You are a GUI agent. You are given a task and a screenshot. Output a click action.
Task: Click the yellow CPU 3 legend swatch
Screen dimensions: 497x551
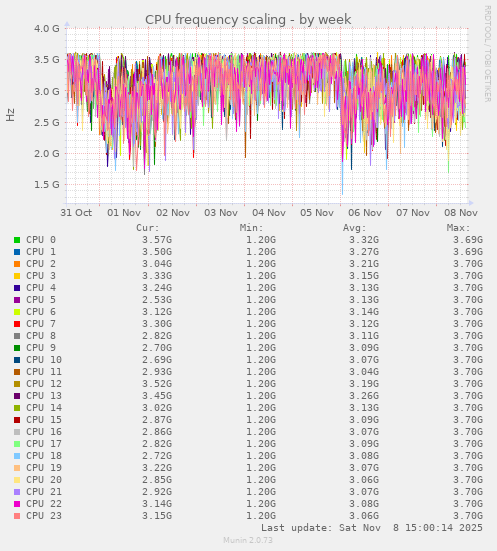[17, 276]
